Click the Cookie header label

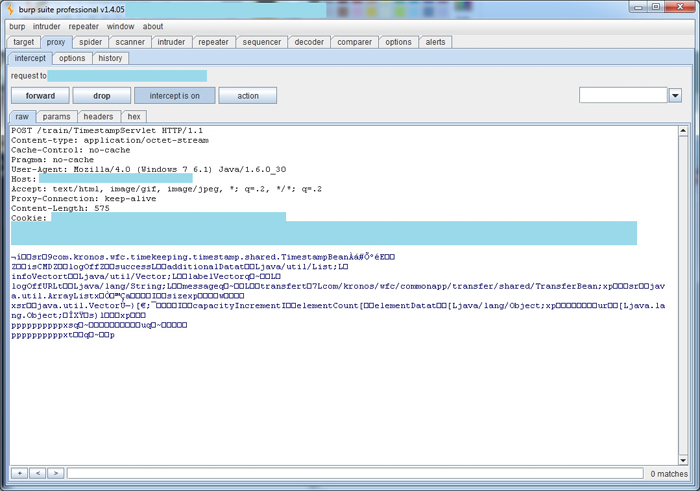[x=29, y=218]
